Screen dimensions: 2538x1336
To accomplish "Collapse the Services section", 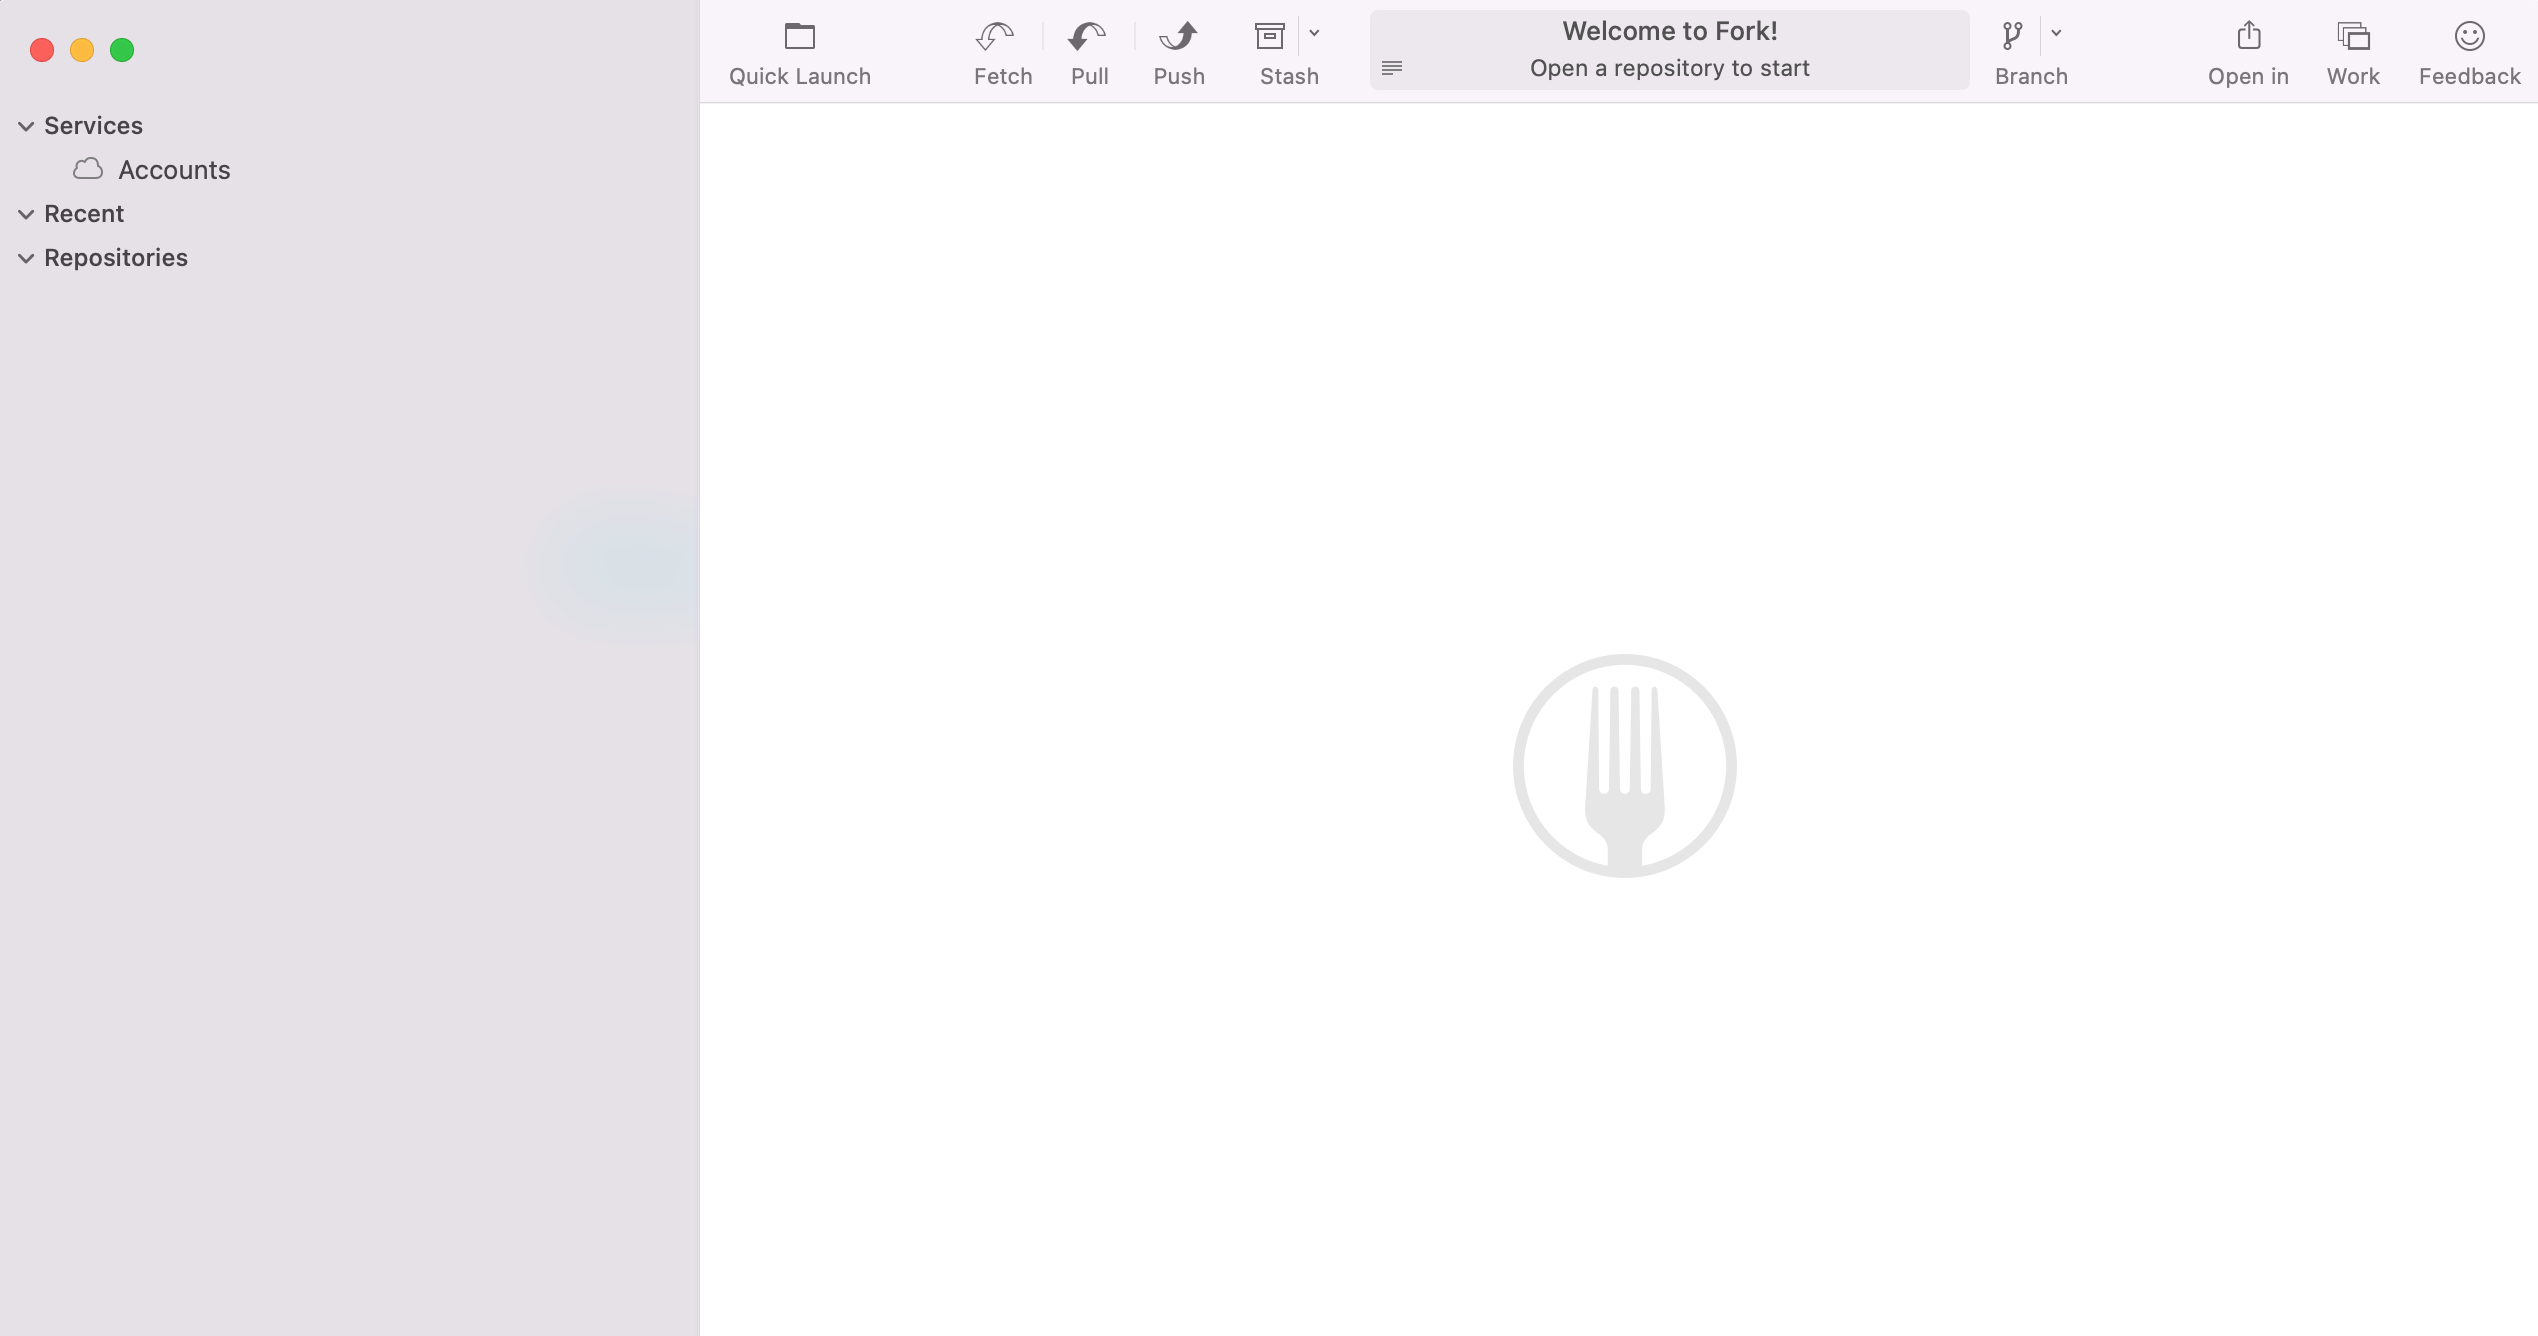I will click(26, 126).
